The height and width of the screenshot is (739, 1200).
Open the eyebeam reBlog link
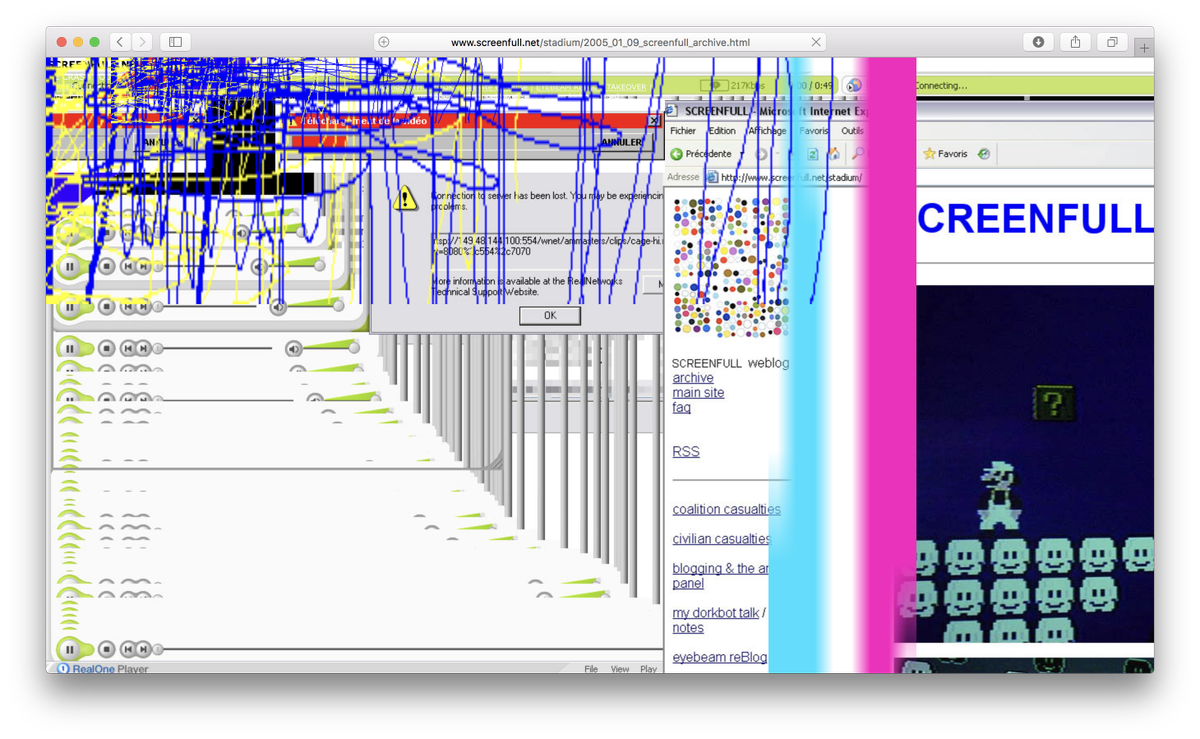pyautogui.click(x=720, y=657)
